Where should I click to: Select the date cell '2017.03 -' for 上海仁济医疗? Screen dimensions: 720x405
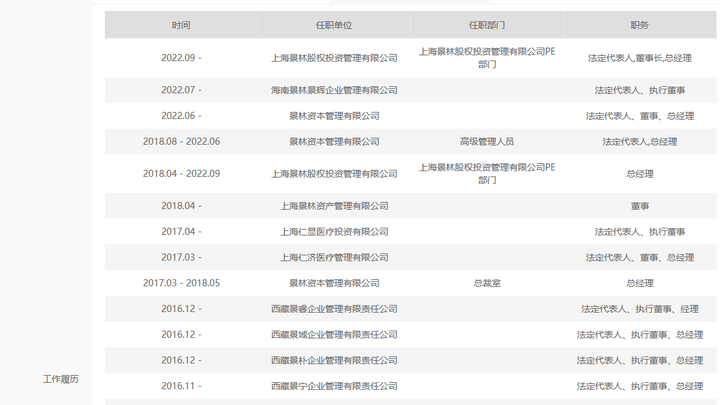click(181, 257)
